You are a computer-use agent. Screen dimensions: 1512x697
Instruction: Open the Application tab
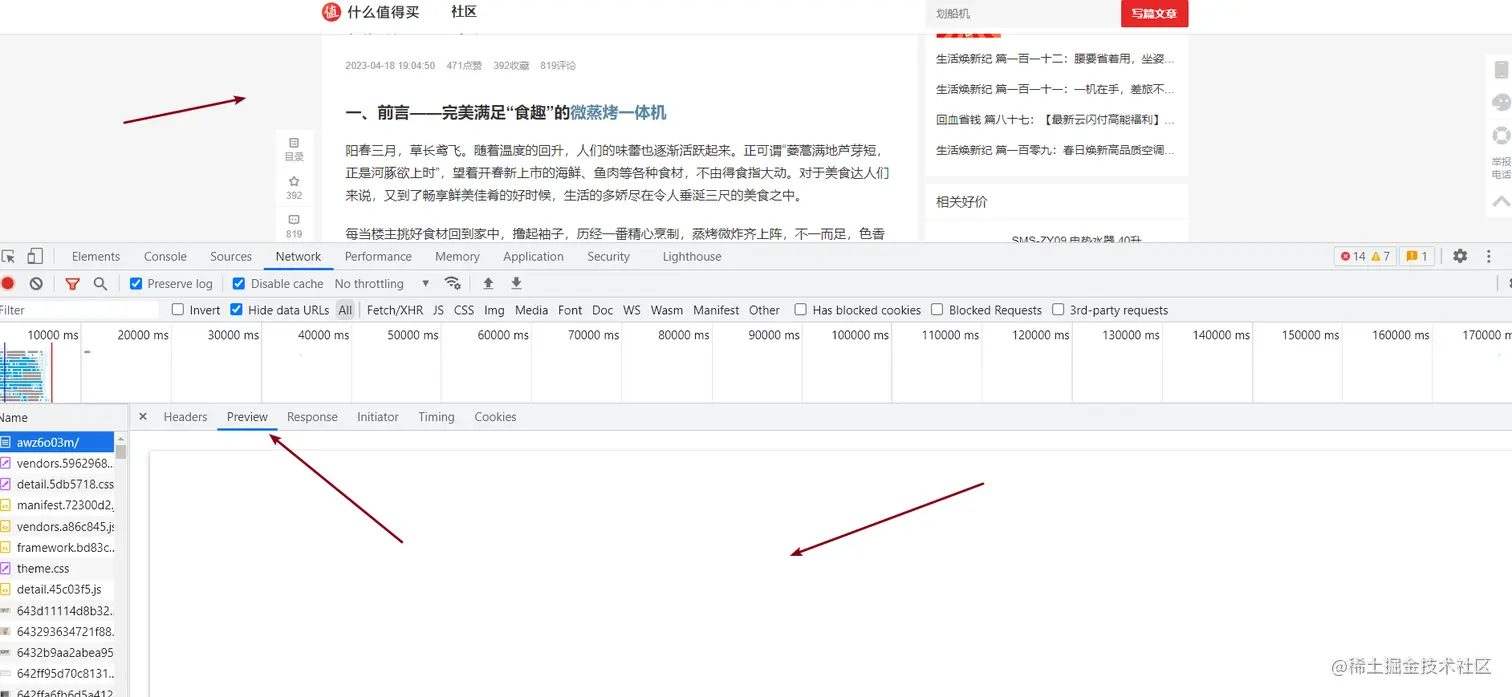point(533,256)
